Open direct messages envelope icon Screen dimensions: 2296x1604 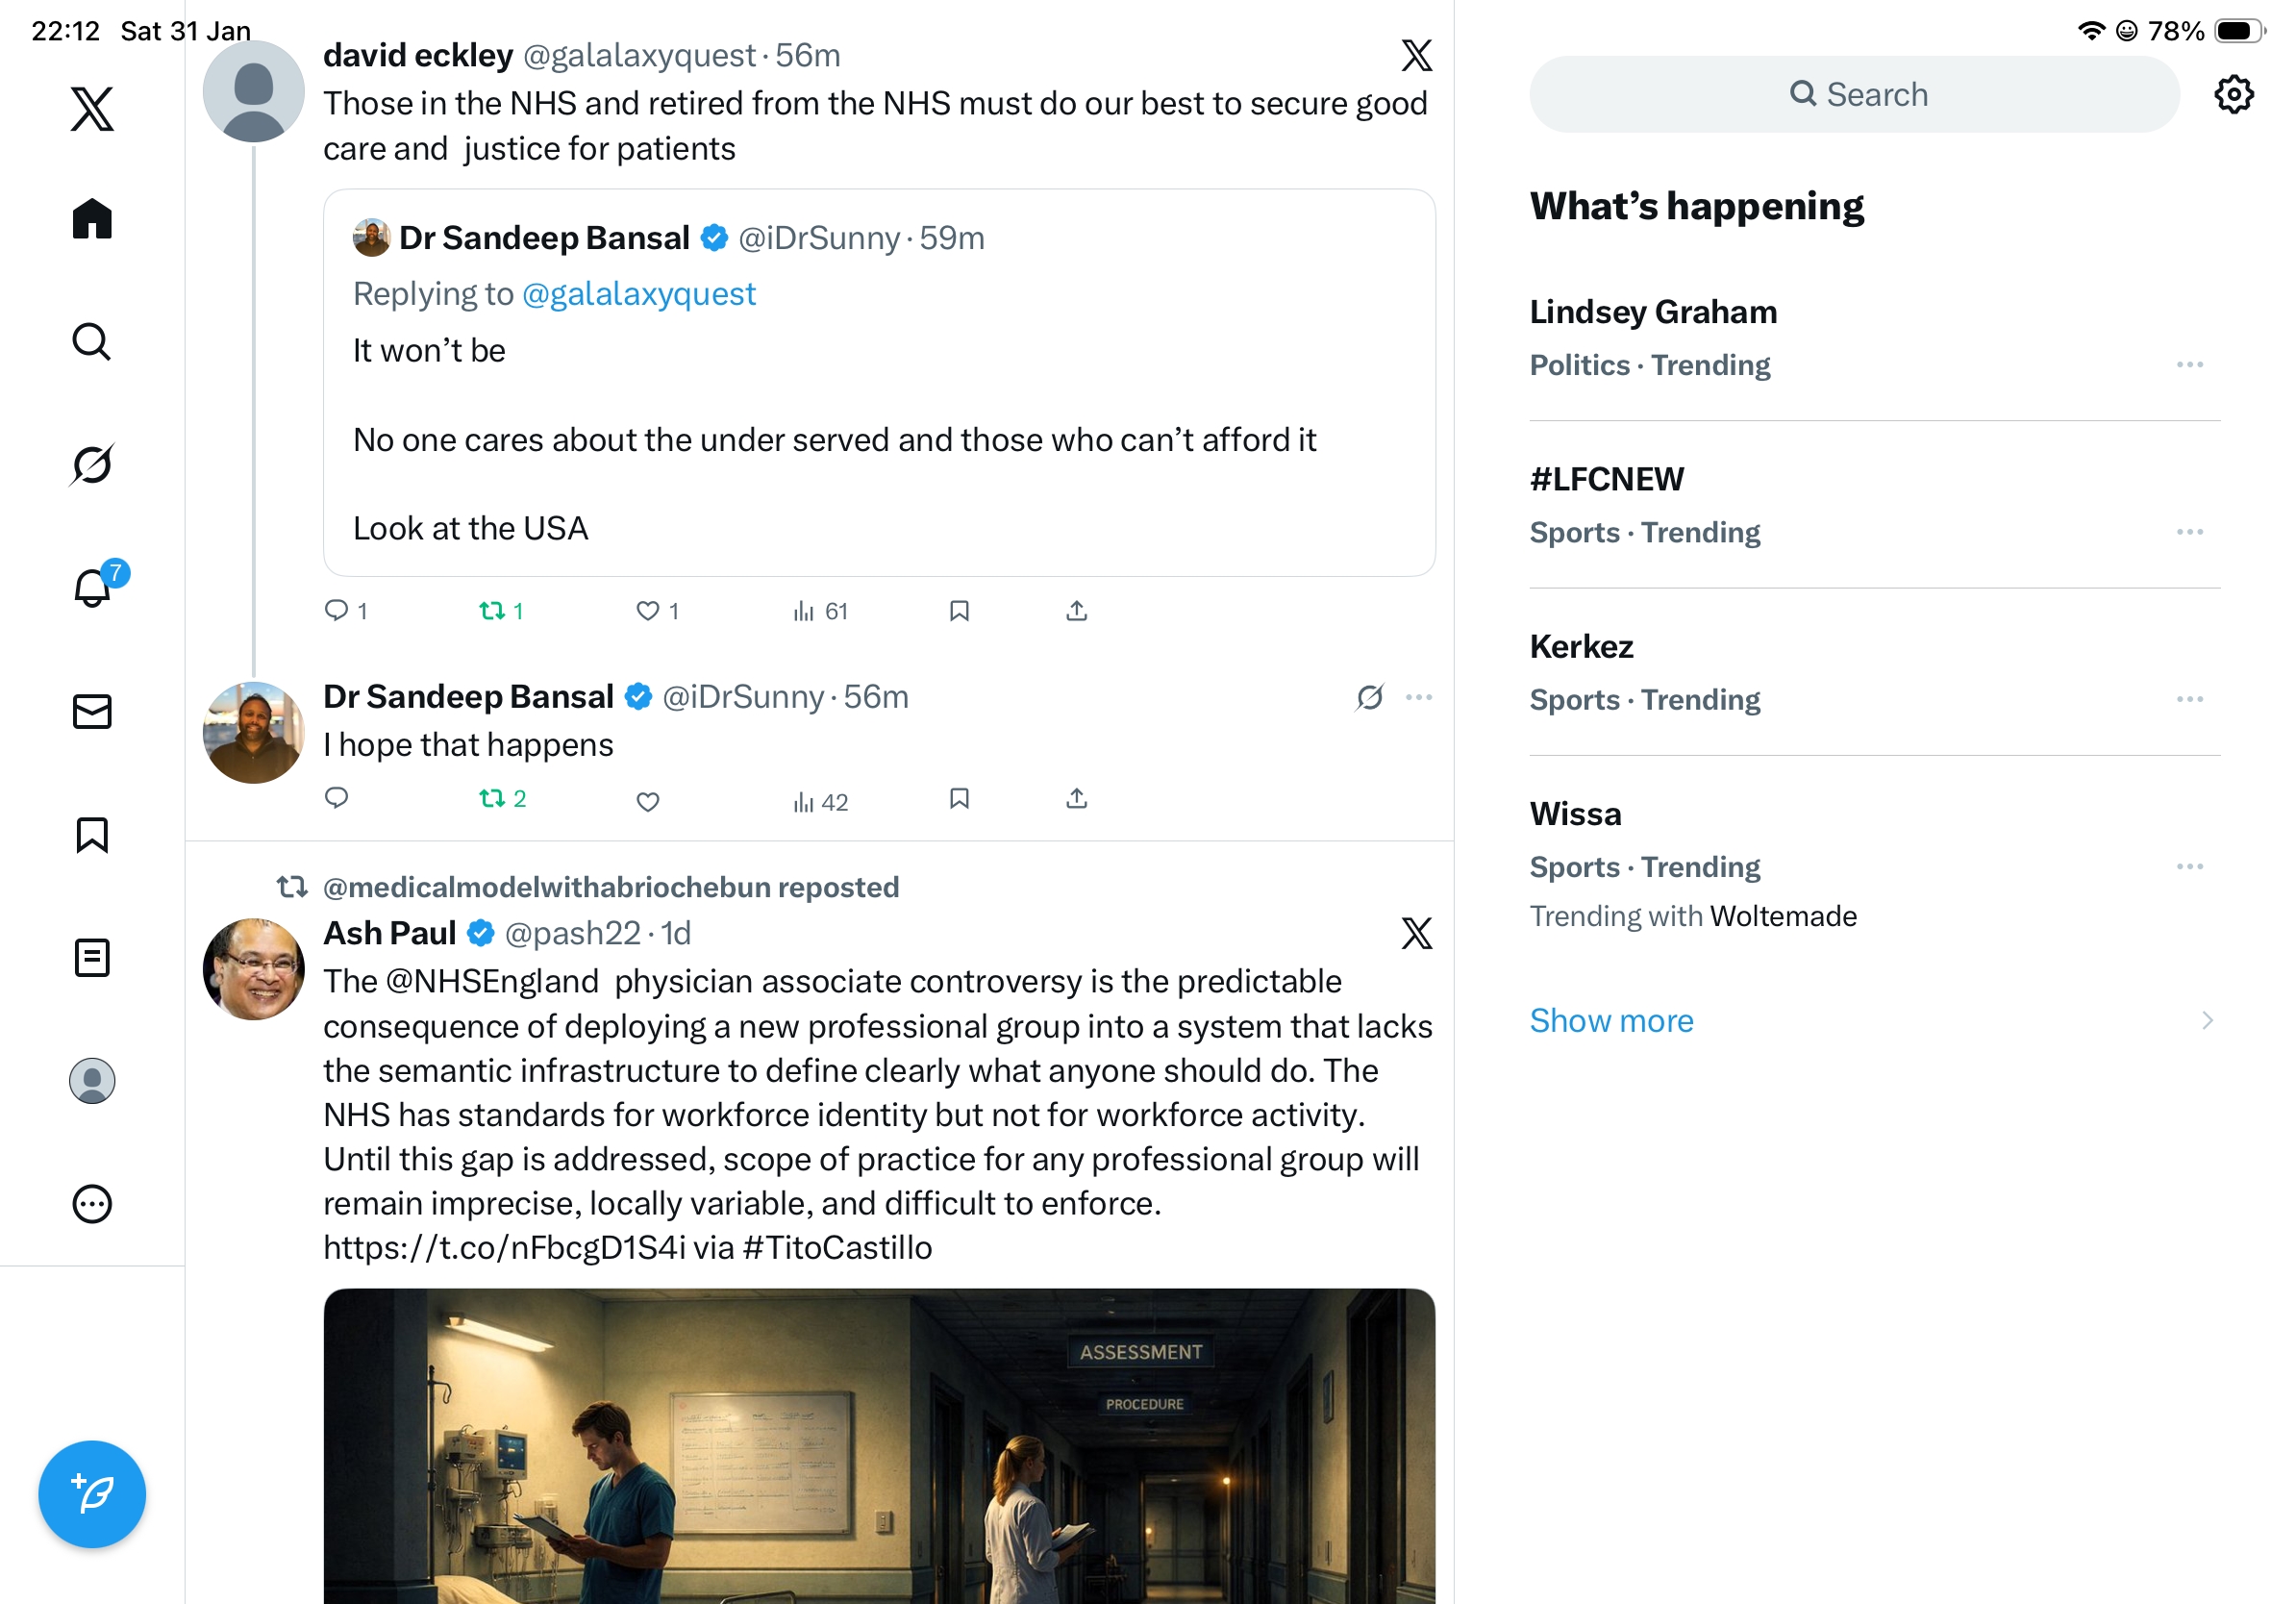(x=92, y=712)
